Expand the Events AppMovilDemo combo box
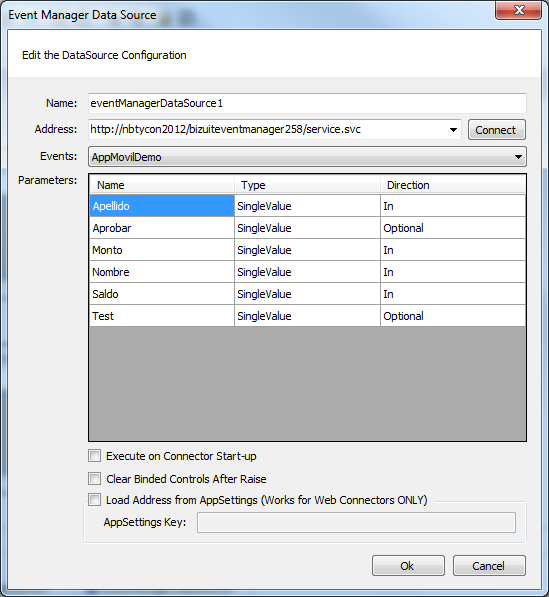The height and width of the screenshot is (597, 549). [x=307, y=157]
